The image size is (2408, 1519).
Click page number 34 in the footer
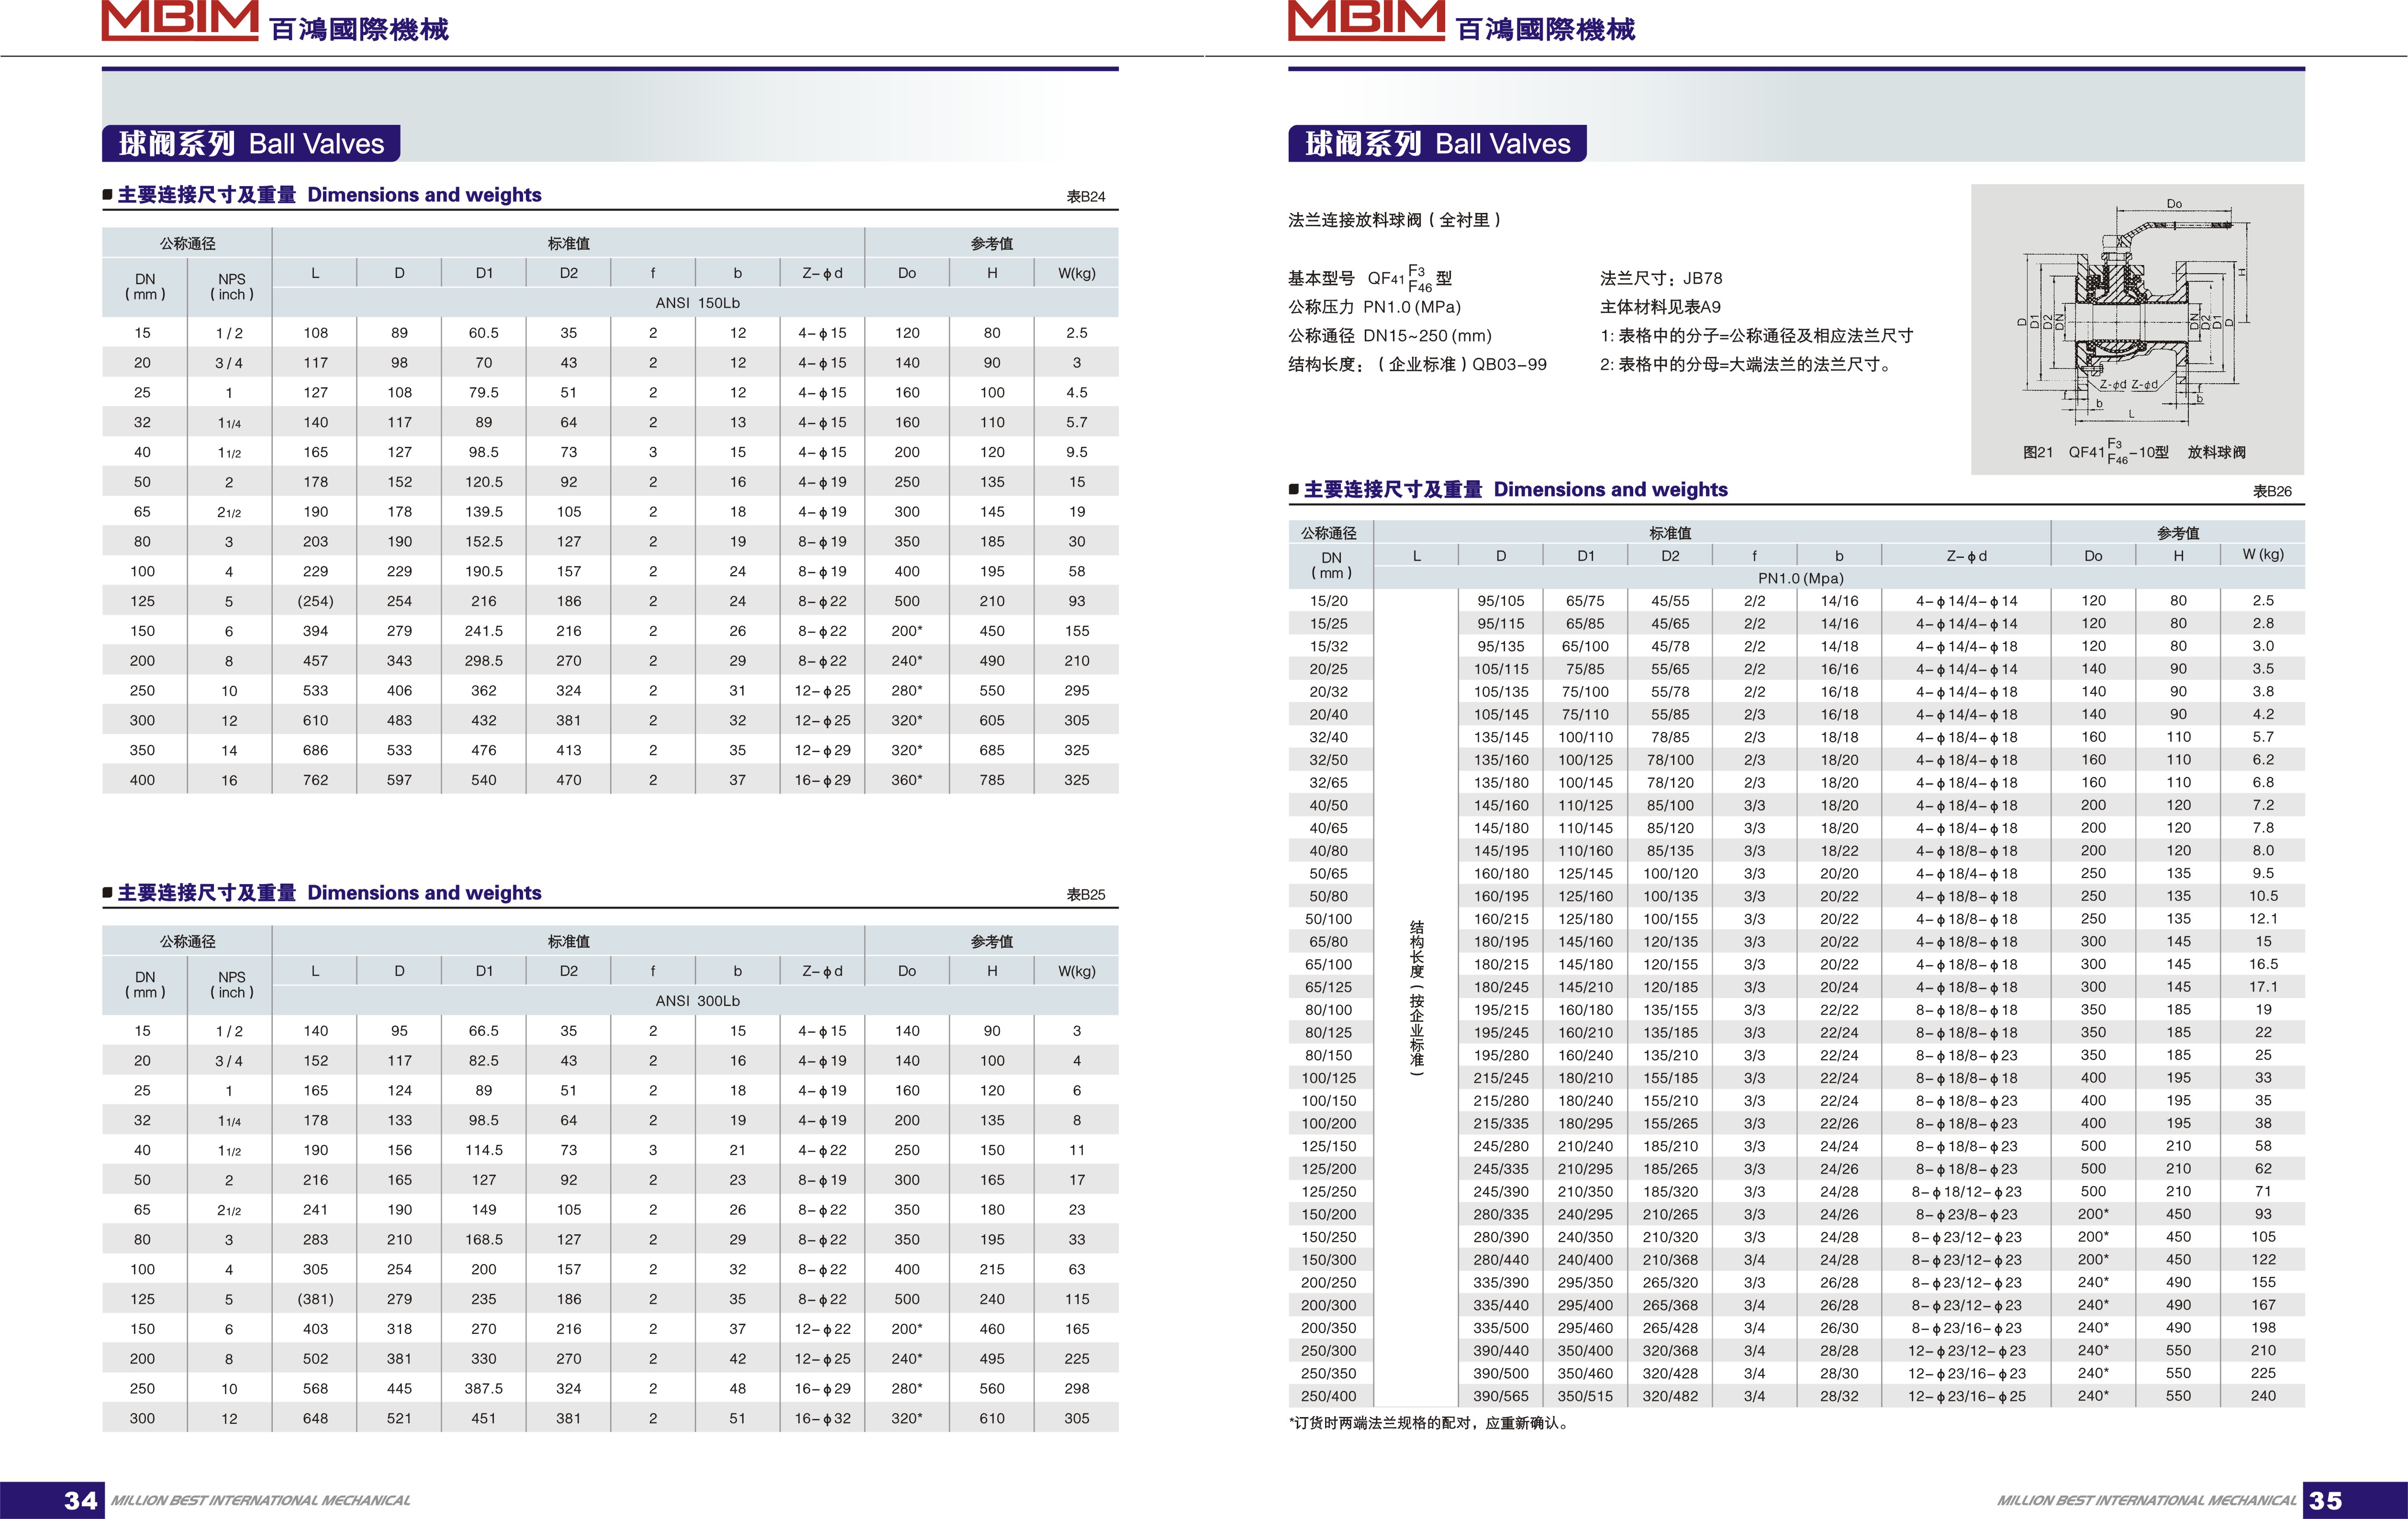[81, 1500]
